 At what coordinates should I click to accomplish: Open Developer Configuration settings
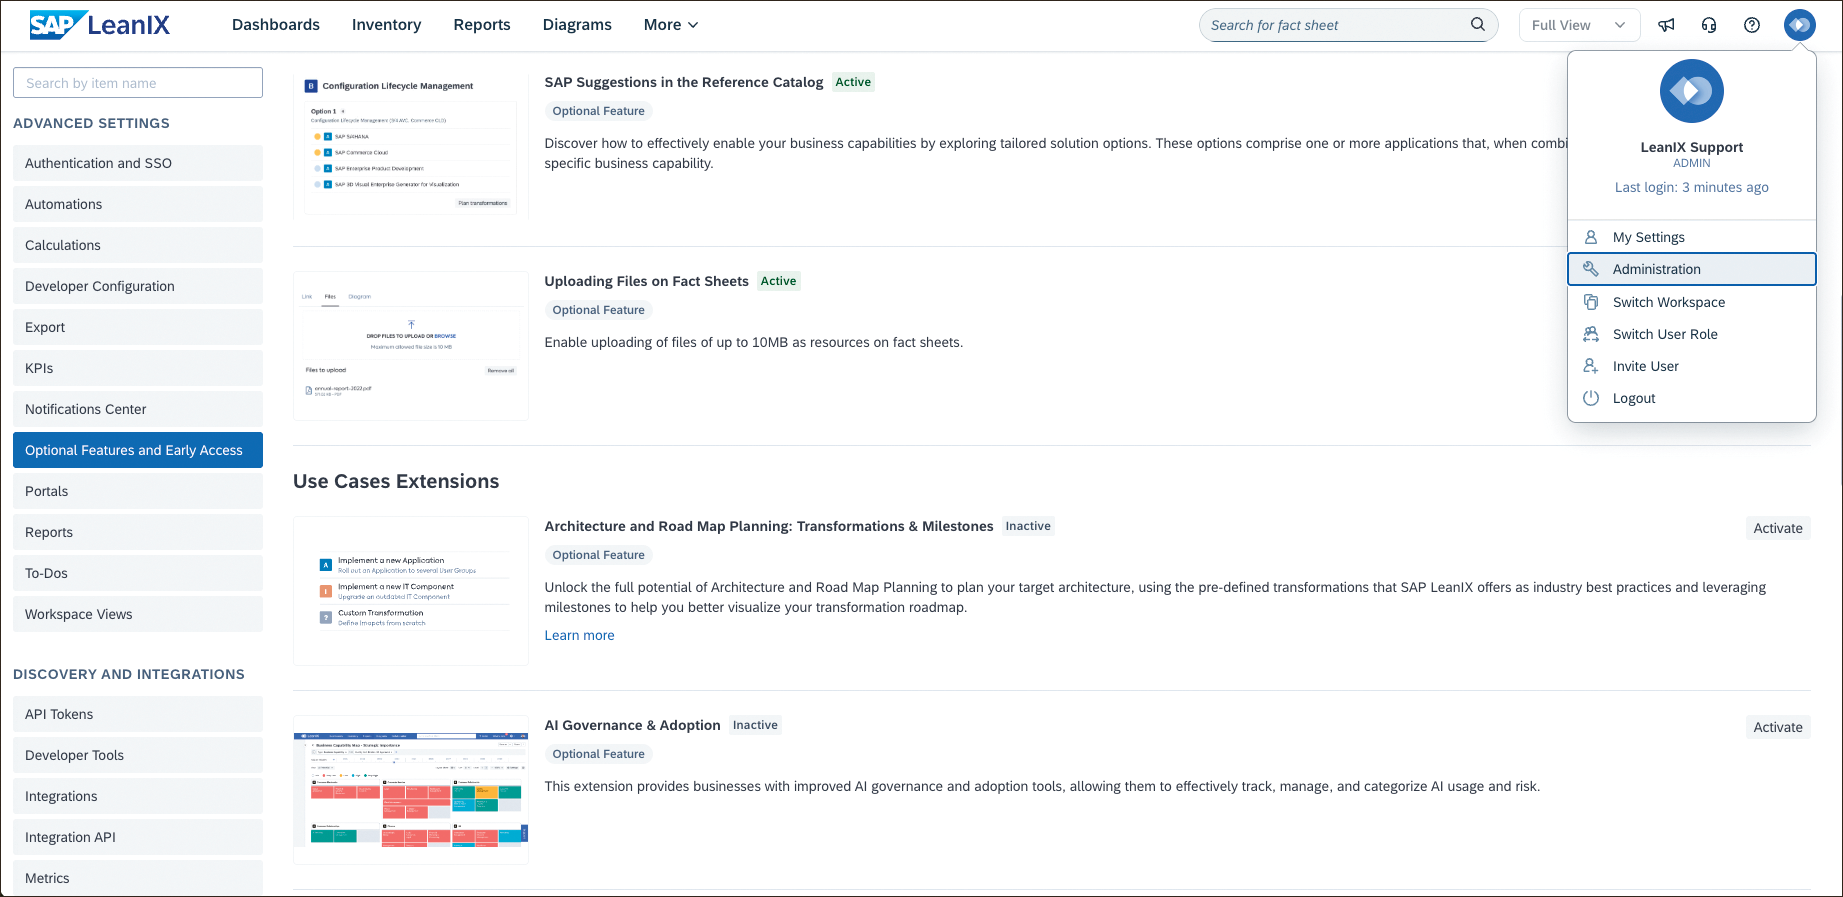click(x=138, y=286)
